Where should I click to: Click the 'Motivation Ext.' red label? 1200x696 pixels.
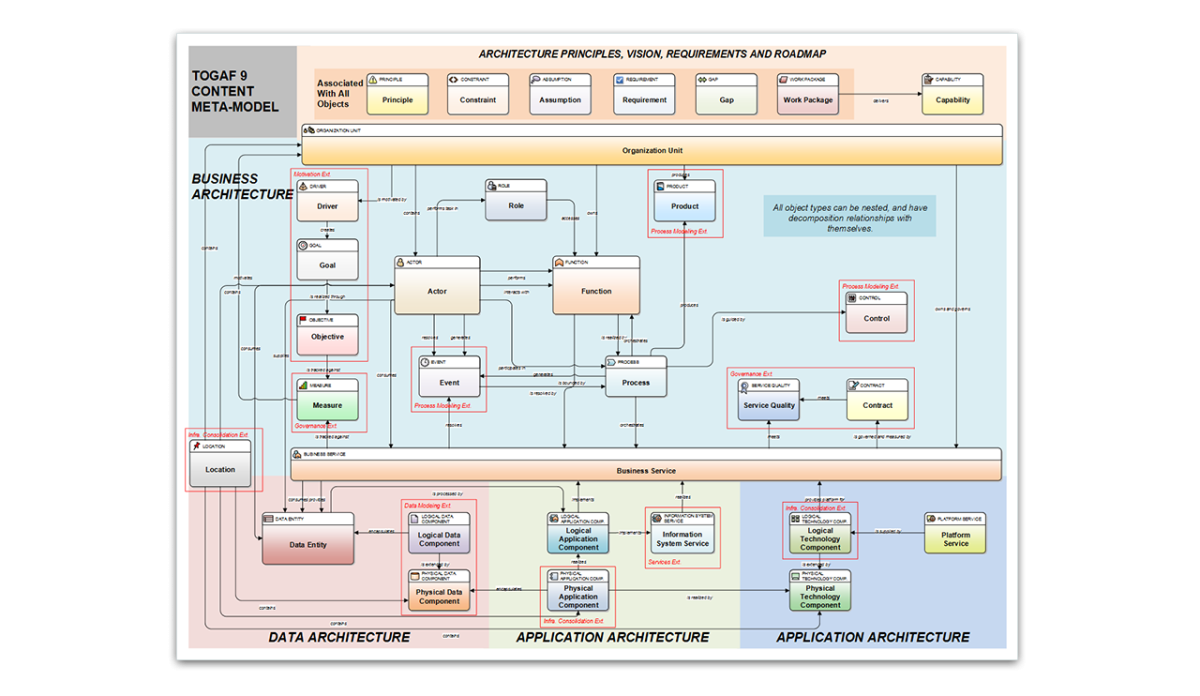pyautogui.click(x=312, y=173)
